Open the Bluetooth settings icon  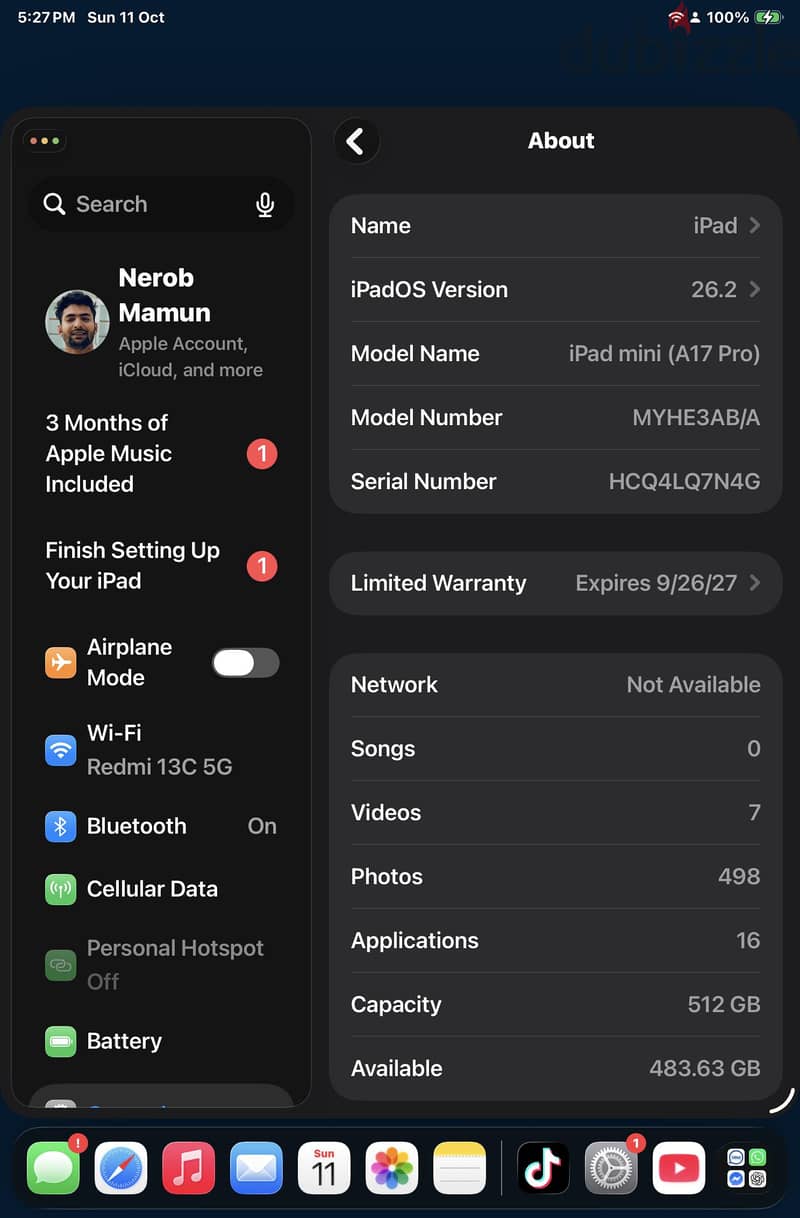[61, 826]
